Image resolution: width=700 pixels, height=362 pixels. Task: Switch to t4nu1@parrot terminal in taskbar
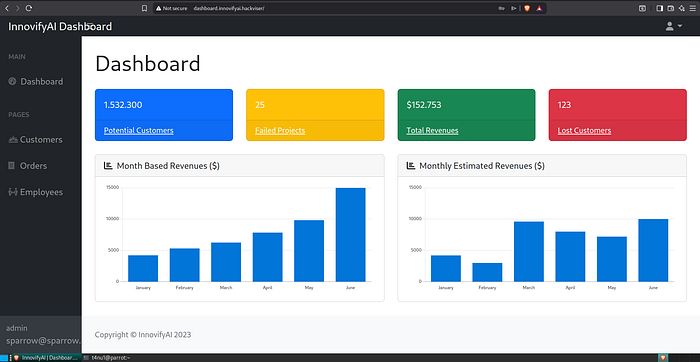click(x=107, y=358)
